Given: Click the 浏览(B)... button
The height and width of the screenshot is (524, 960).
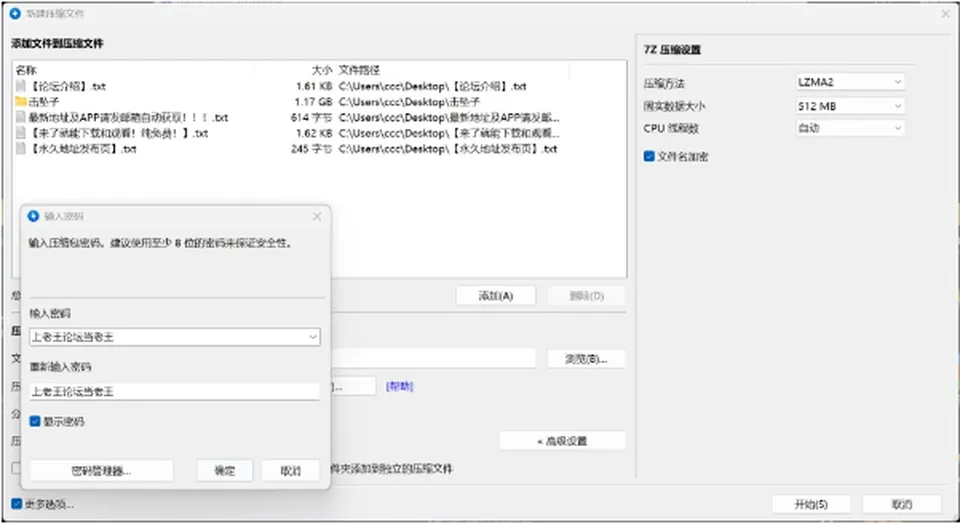Looking at the screenshot, I should pos(587,359).
